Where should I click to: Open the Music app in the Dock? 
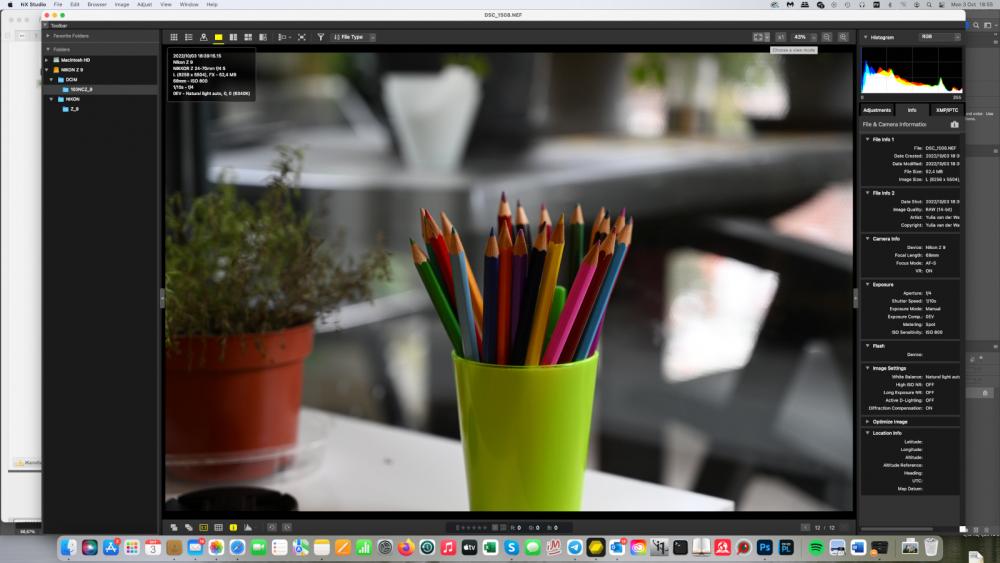pos(448,547)
